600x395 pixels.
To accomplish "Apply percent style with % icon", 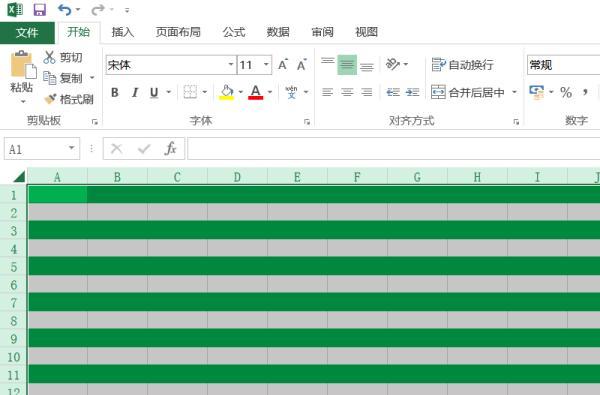I will pyautogui.click(x=566, y=92).
